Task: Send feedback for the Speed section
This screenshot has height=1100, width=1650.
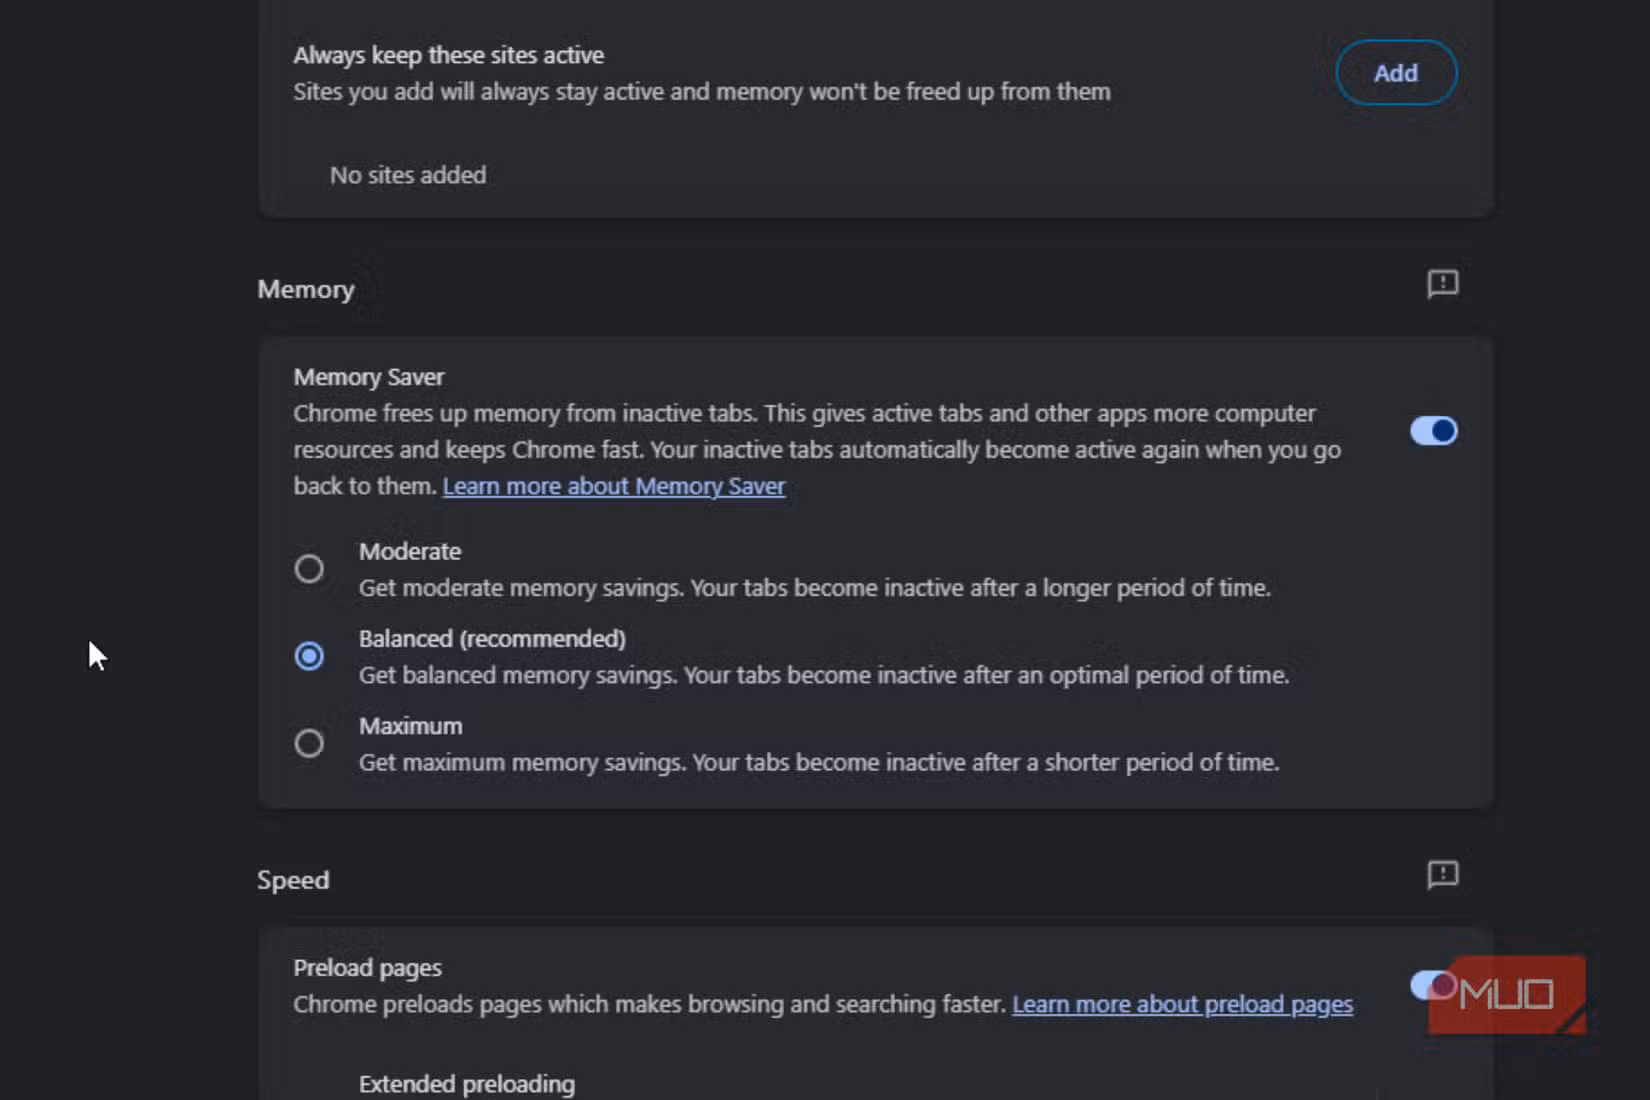Action: pyautogui.click(x=1442, y=875)
